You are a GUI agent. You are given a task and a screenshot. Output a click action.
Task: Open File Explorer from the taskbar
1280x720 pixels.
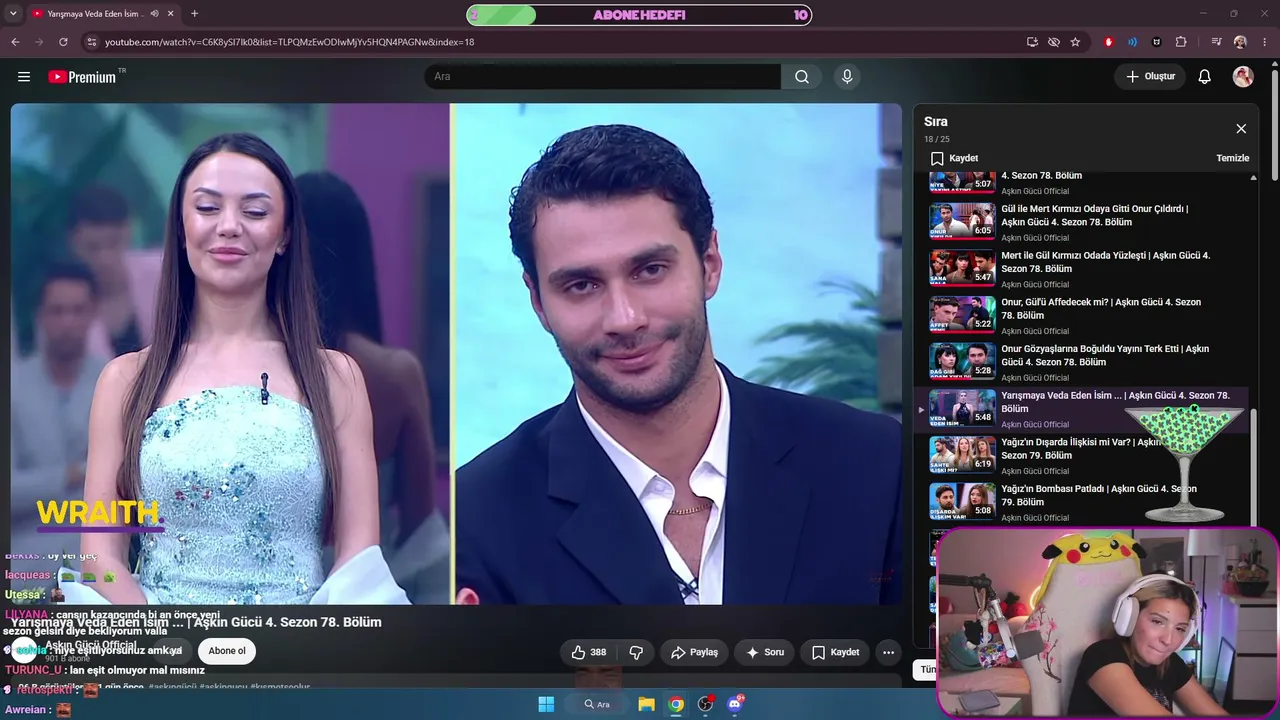[x=647, y=704]
